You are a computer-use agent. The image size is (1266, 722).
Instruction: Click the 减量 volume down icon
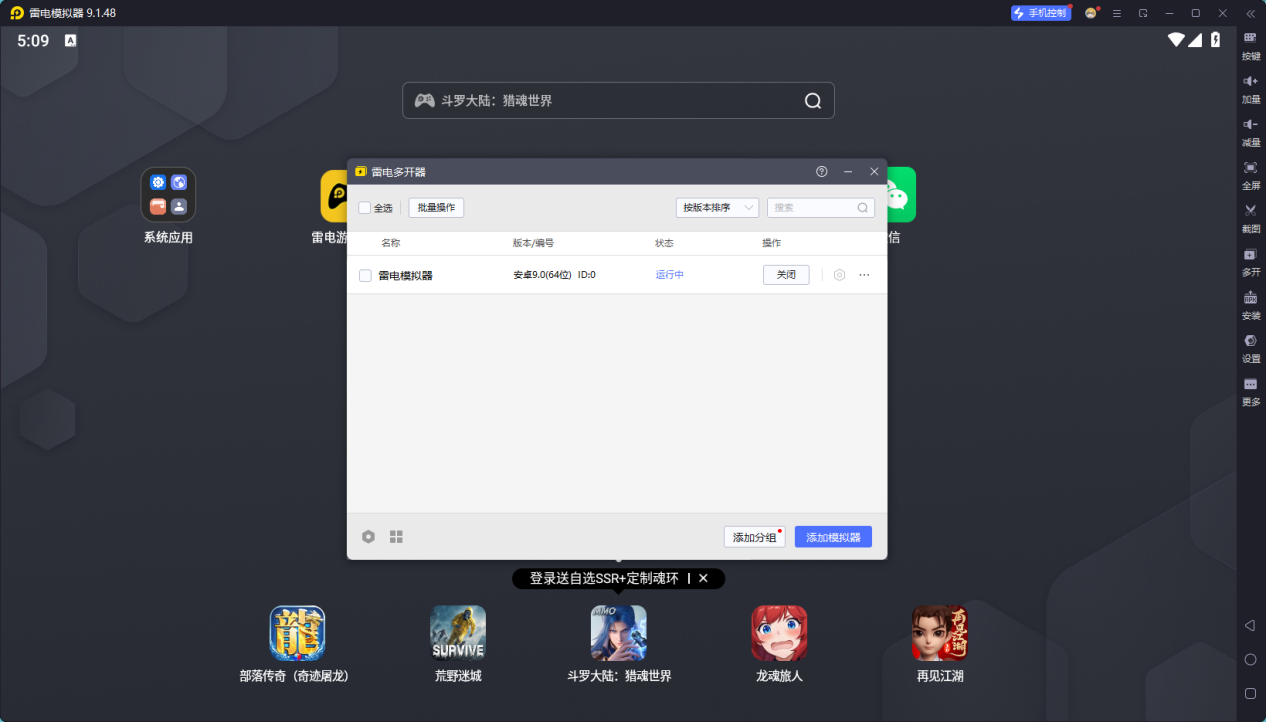coord(1250,124)
